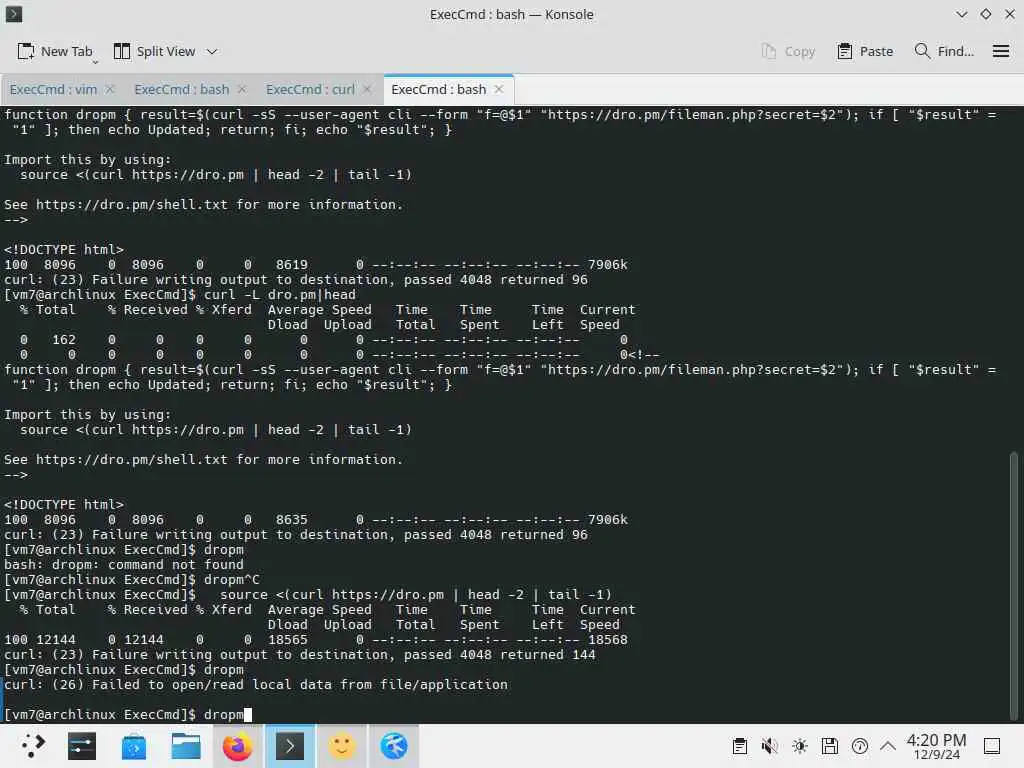This screenshot has height=768, width=1024.
Task: Click the text 'bash: dropm: command not found'
Action: click(x=124, y=564)
